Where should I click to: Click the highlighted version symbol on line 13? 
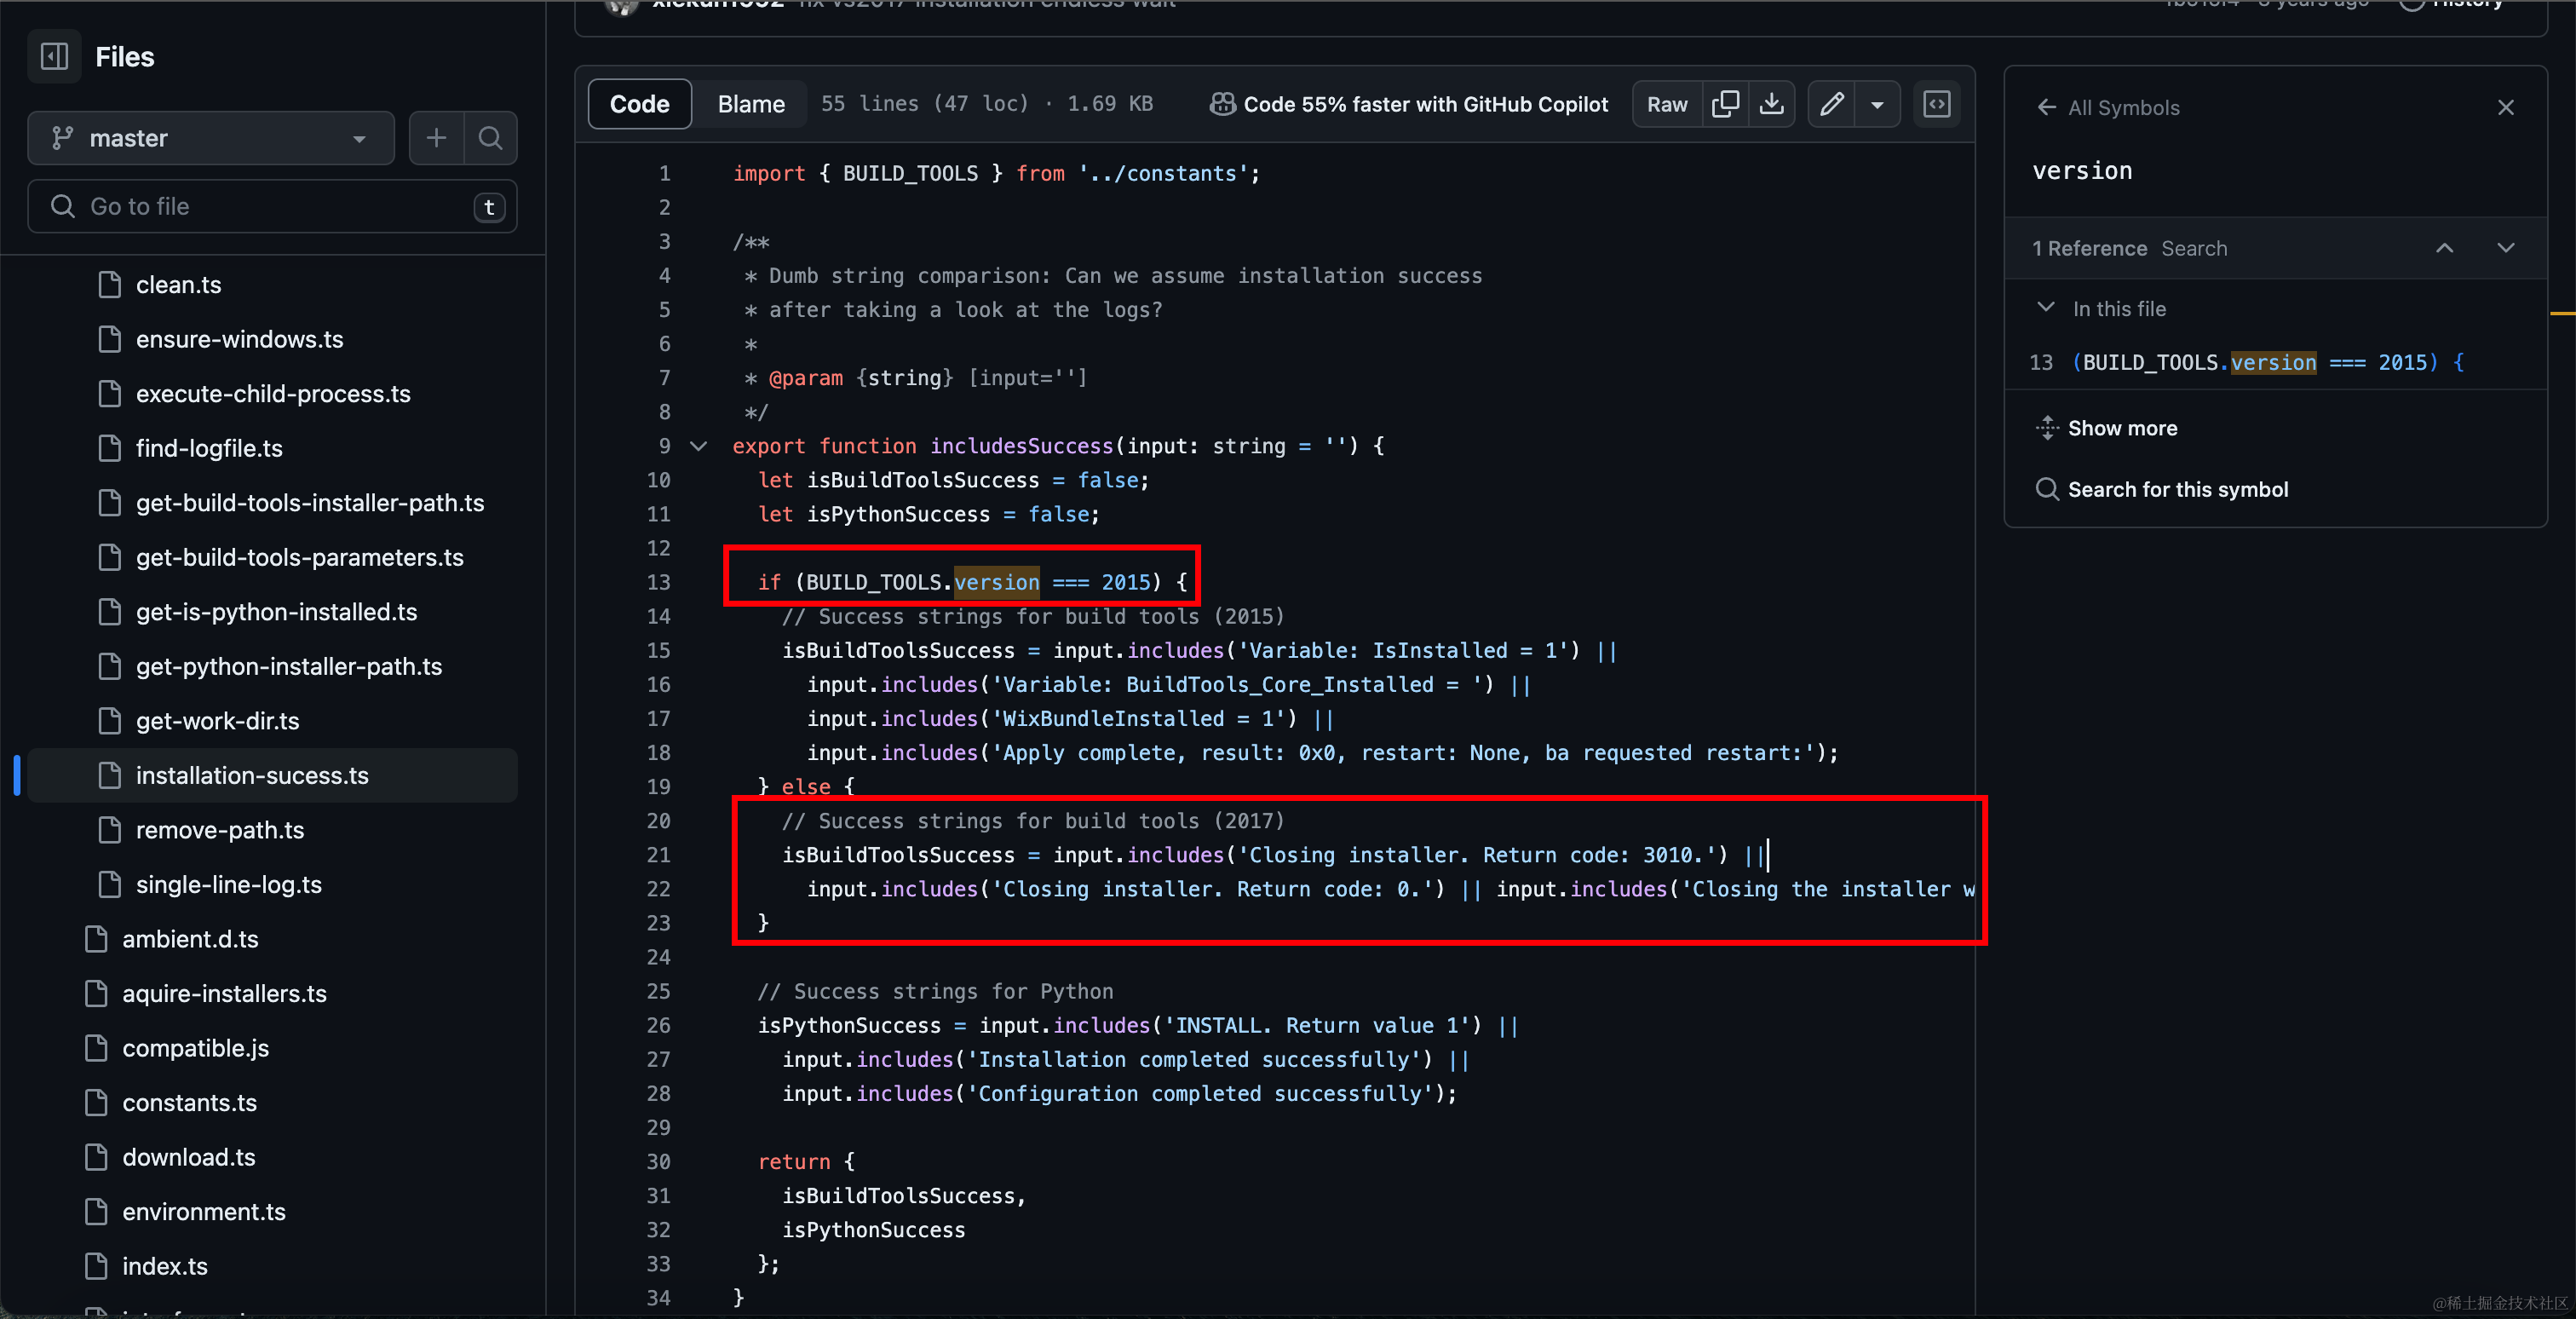click(x=996, y=582)
